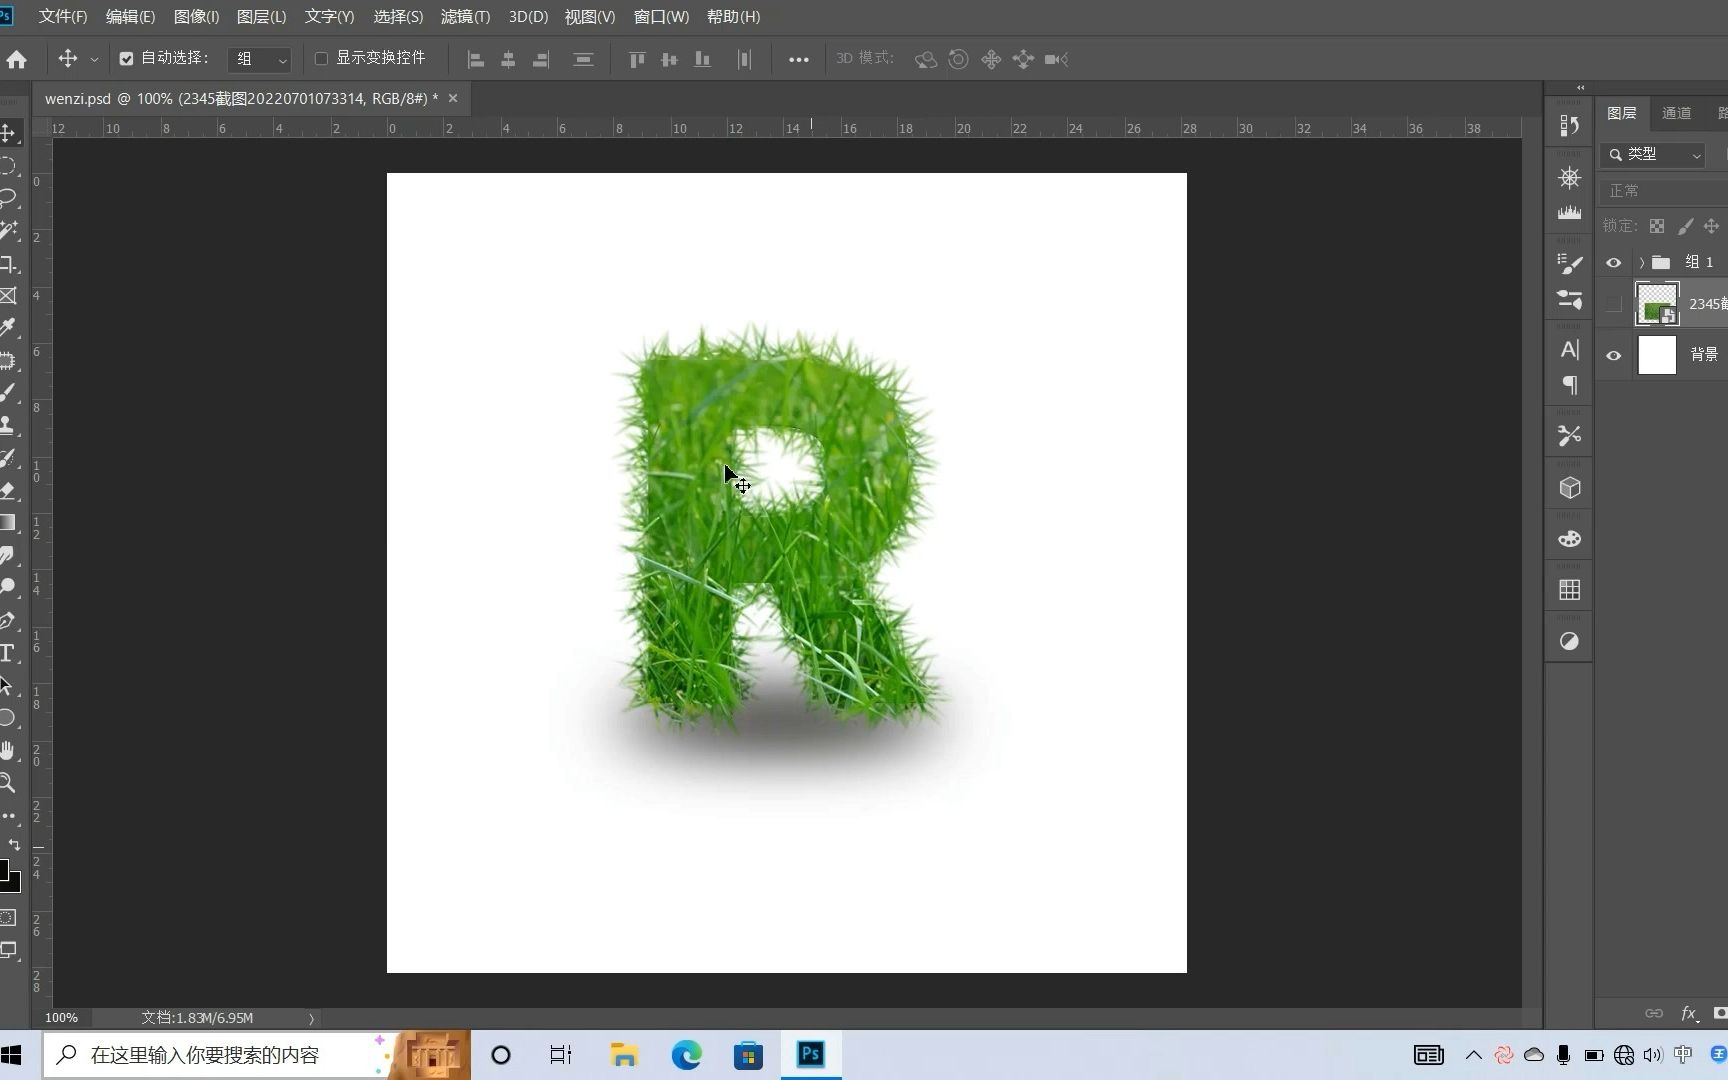Open the Histogram panel icon
1728x1080 pixels.
1569,212
